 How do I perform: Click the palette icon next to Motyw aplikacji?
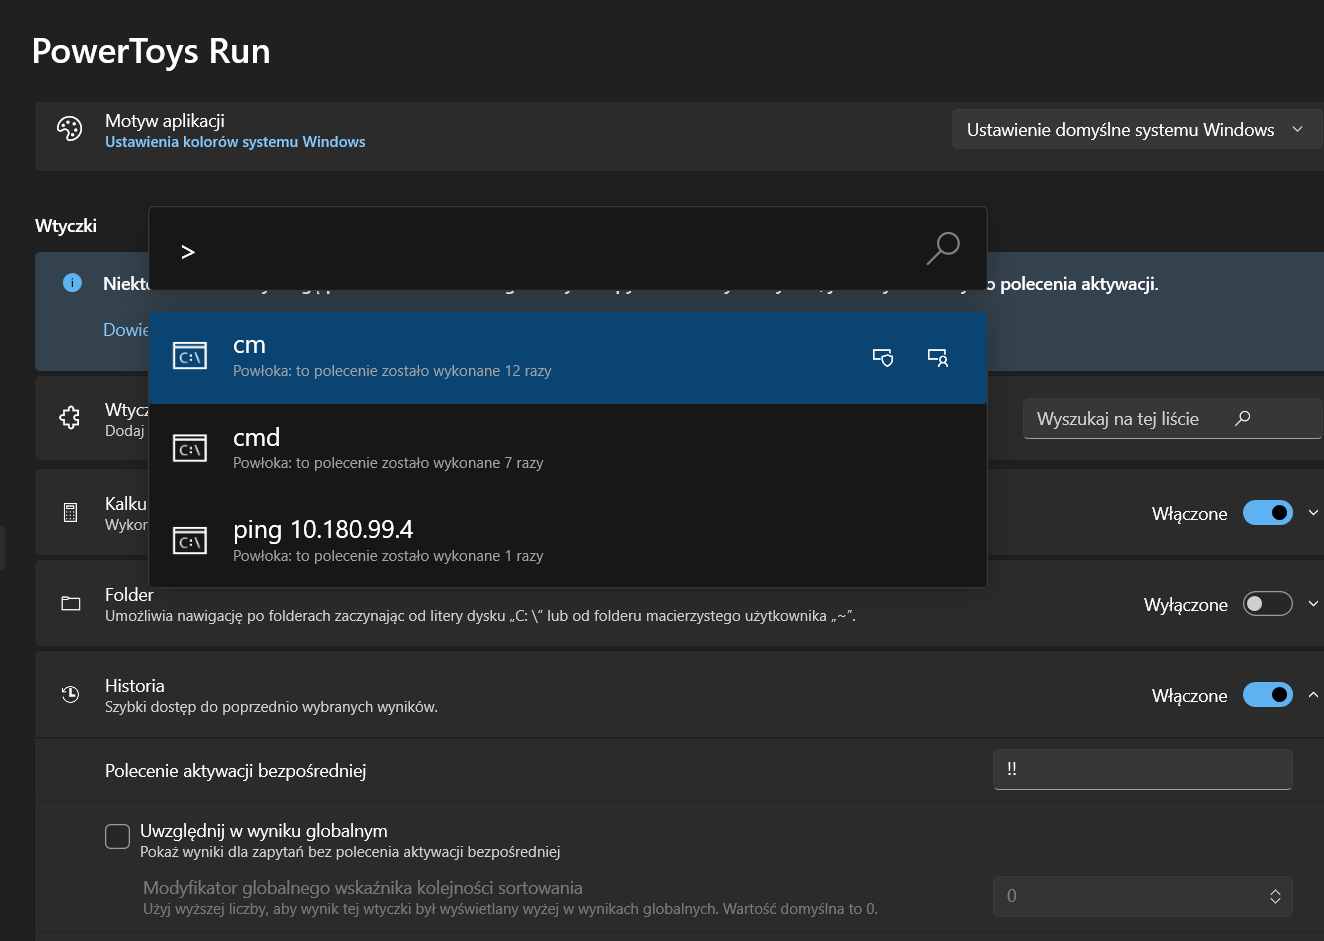tap(69, 128)
